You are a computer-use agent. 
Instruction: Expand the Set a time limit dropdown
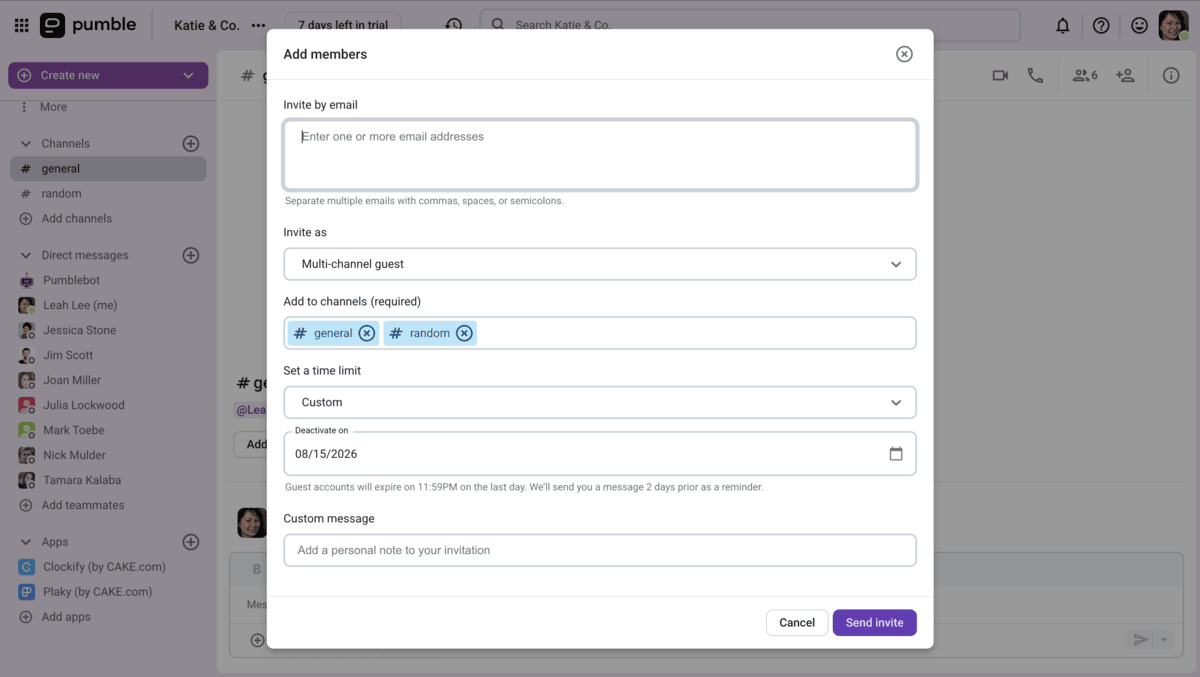point(600,402)
